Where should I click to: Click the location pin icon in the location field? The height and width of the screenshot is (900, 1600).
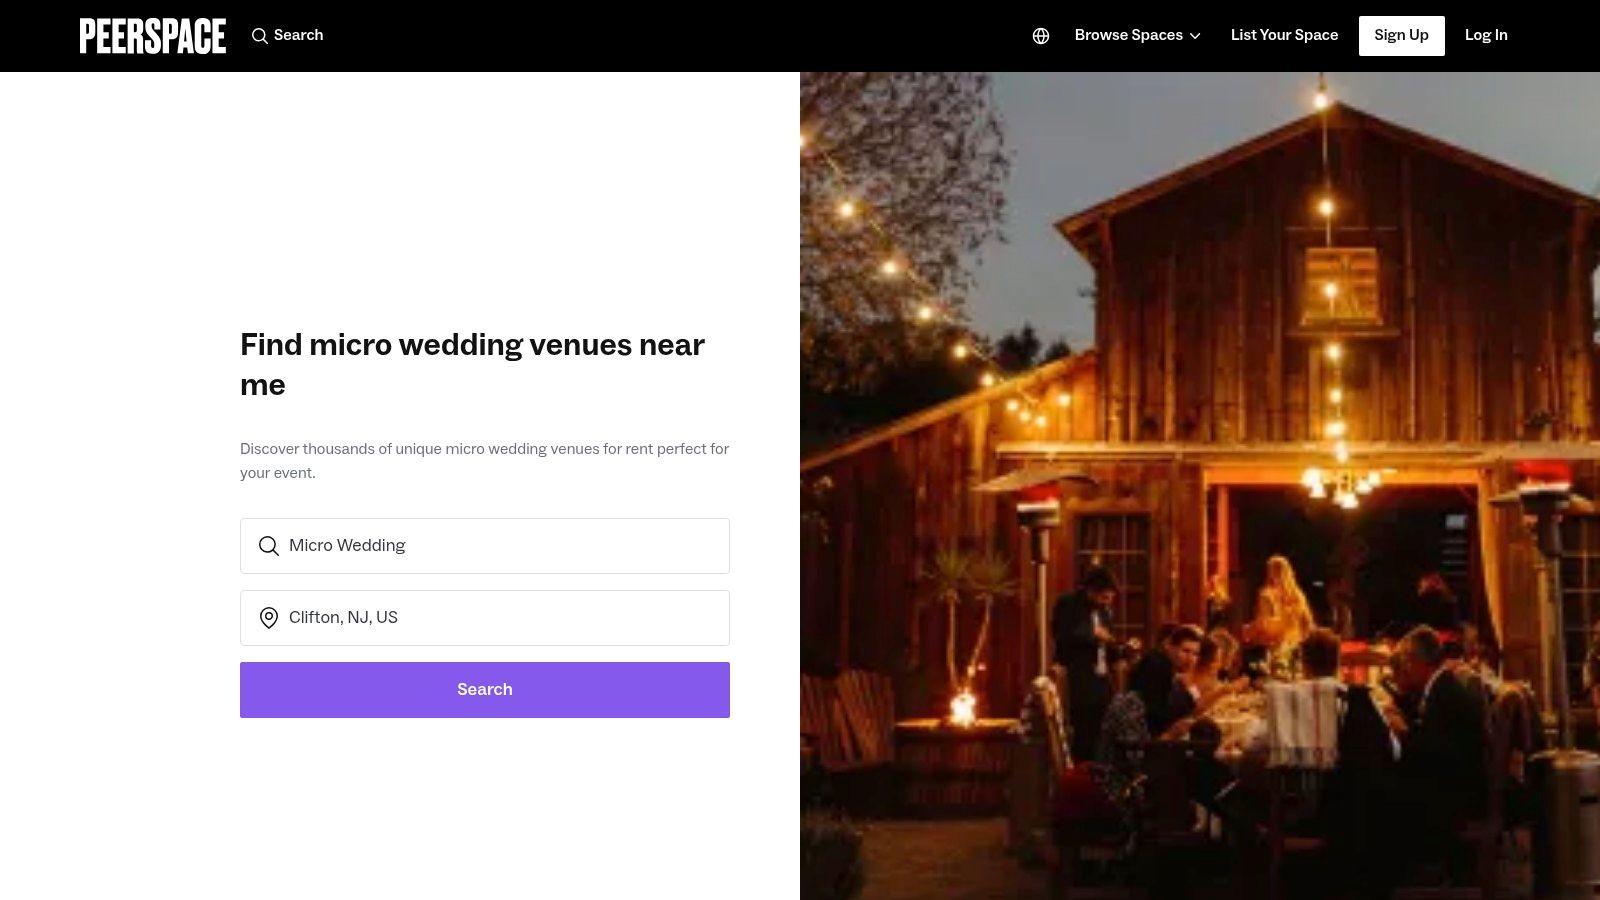pos(268,618)
